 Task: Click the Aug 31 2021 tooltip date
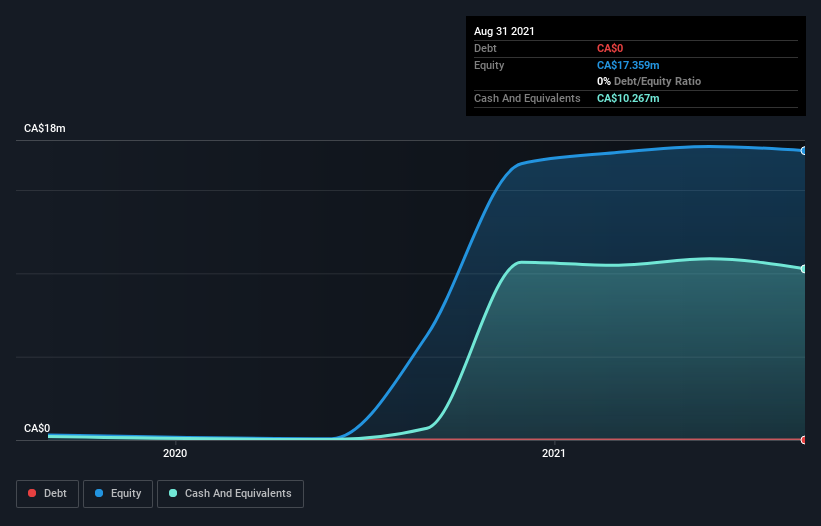point(504,31)
